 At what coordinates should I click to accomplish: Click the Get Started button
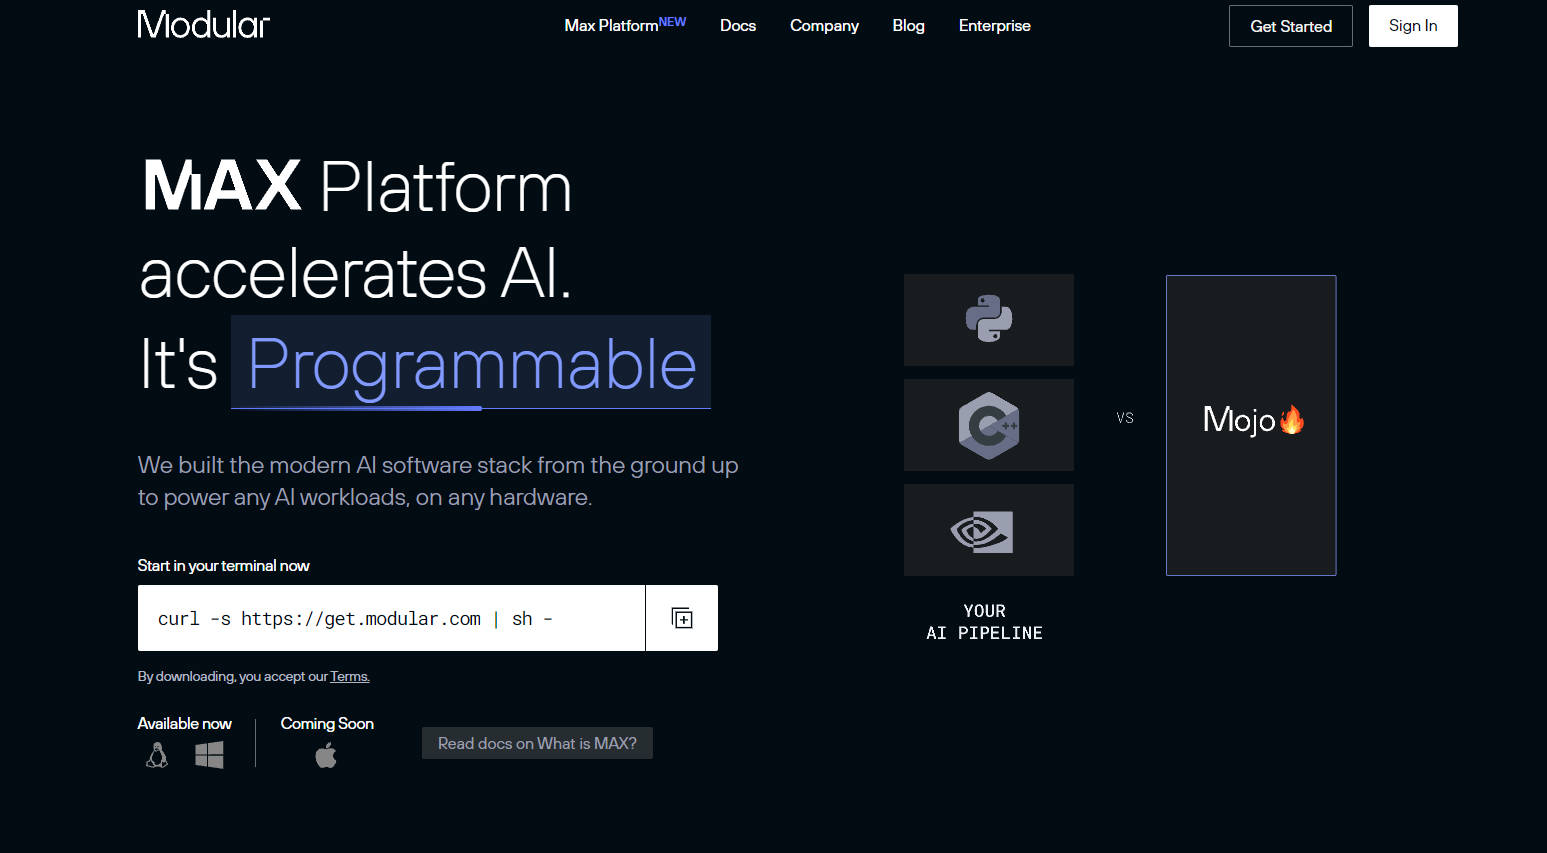1291,26
